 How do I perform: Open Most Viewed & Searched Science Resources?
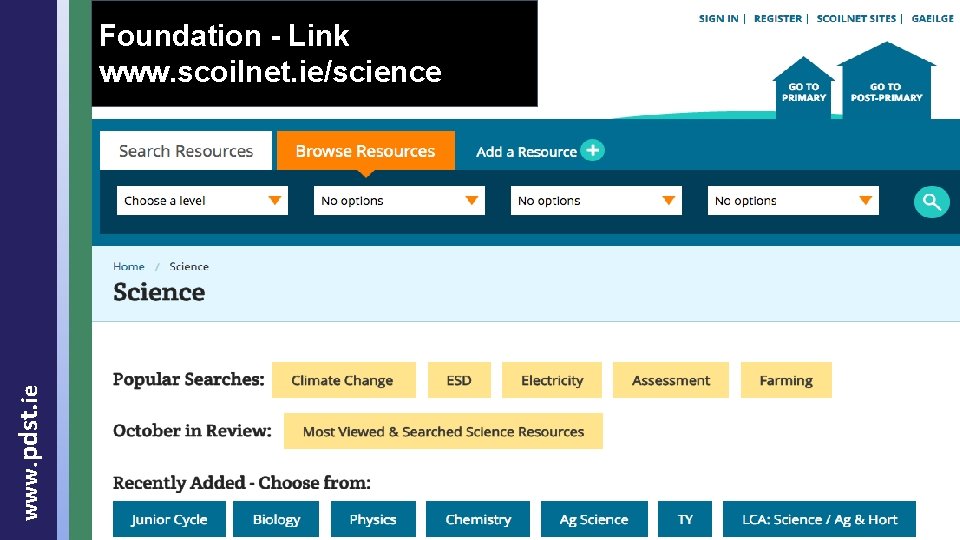point(443,431)
